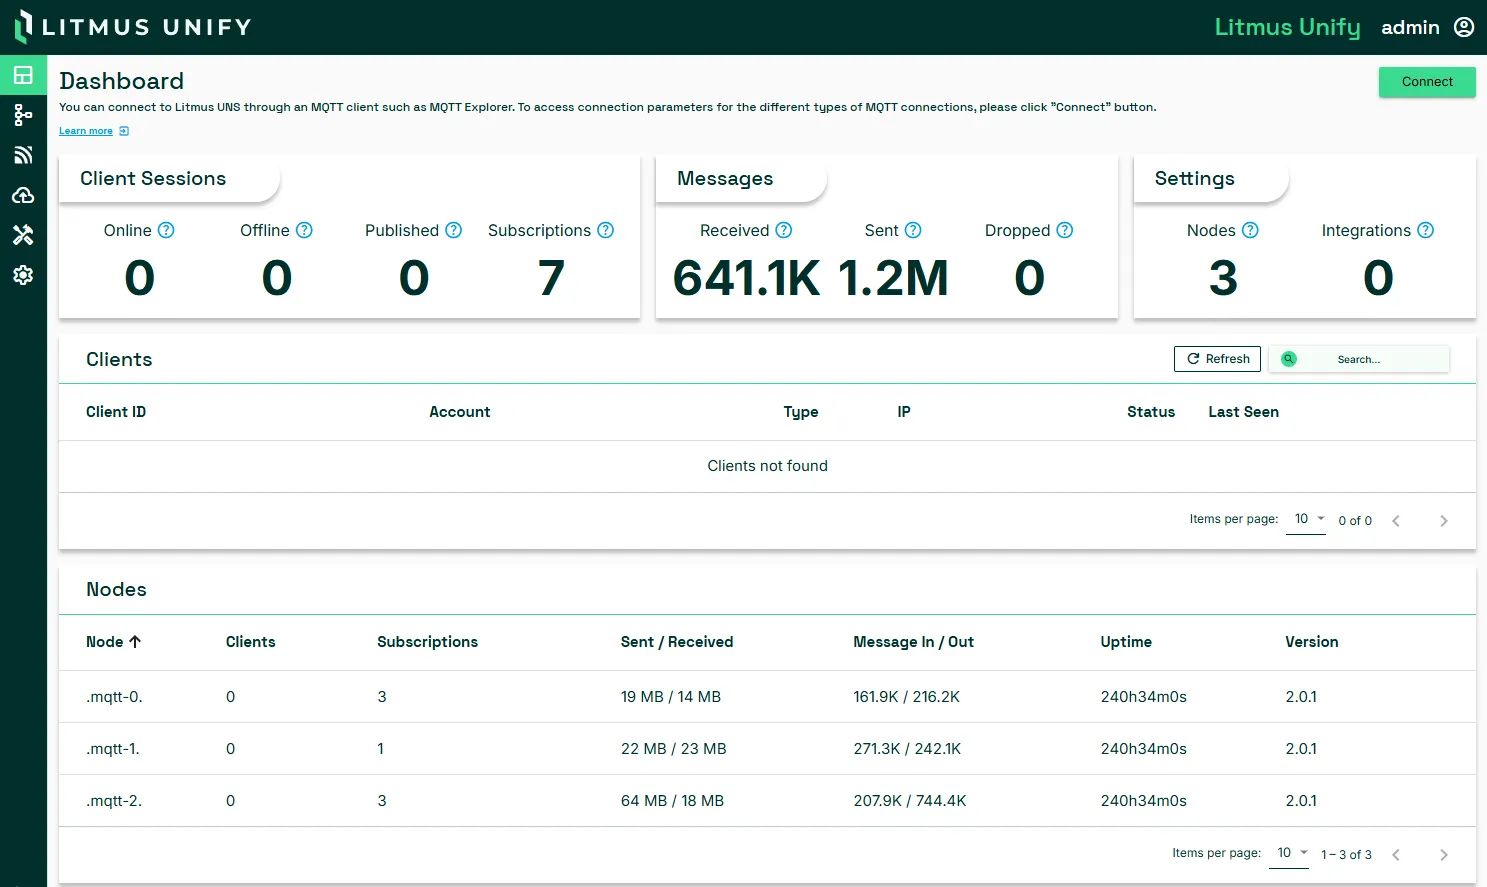This screenshot has height=887, width=1487.
Task: Sort by Status column header
Action: 1151,412
